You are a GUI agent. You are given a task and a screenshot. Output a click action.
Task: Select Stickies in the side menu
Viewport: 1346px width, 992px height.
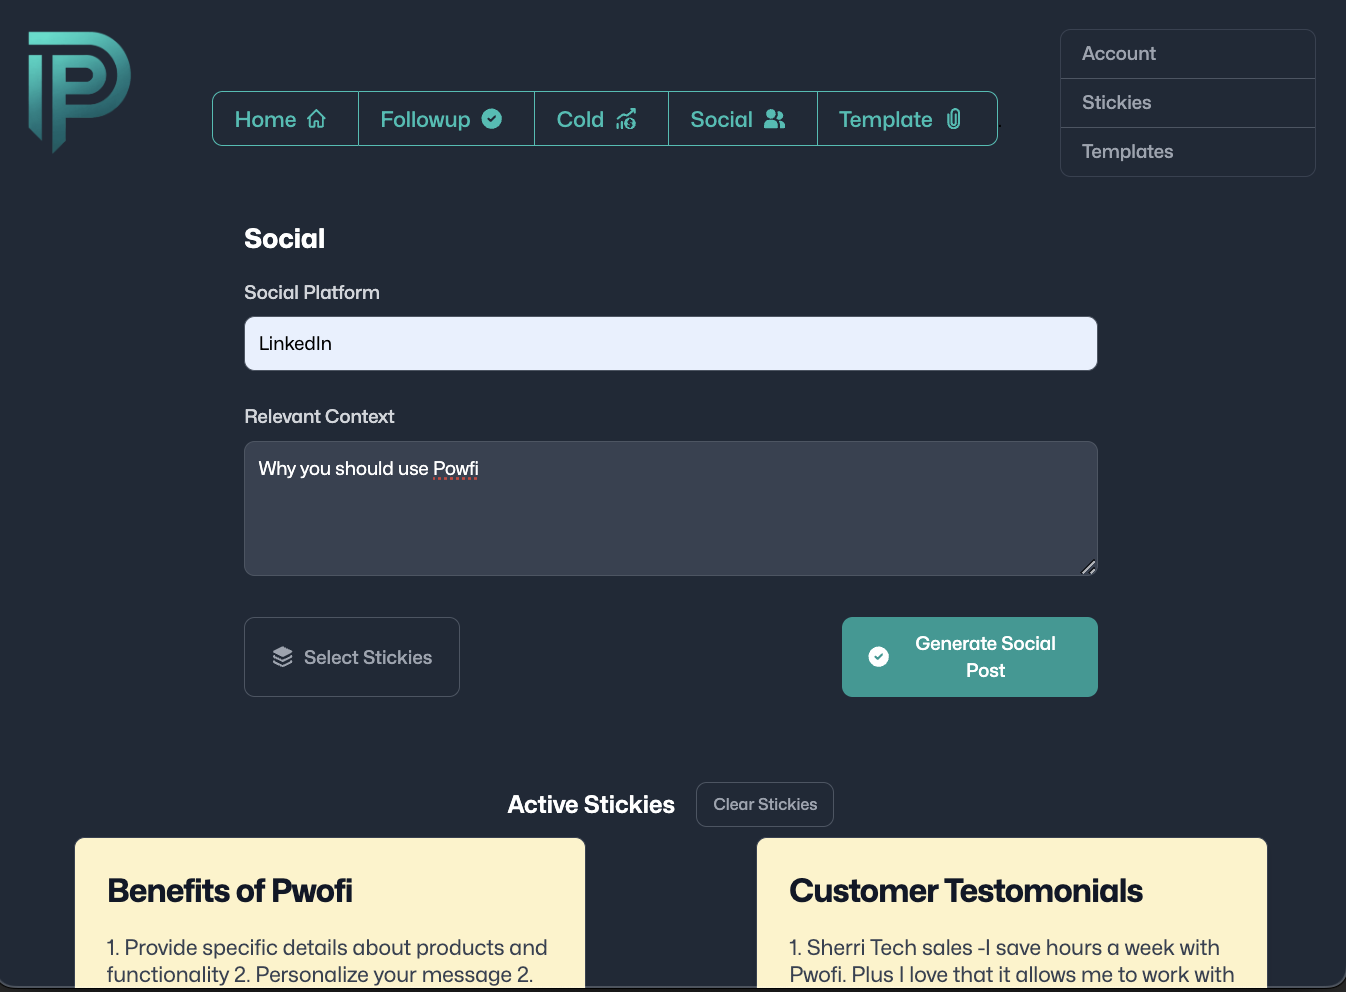click(1117, 103)
